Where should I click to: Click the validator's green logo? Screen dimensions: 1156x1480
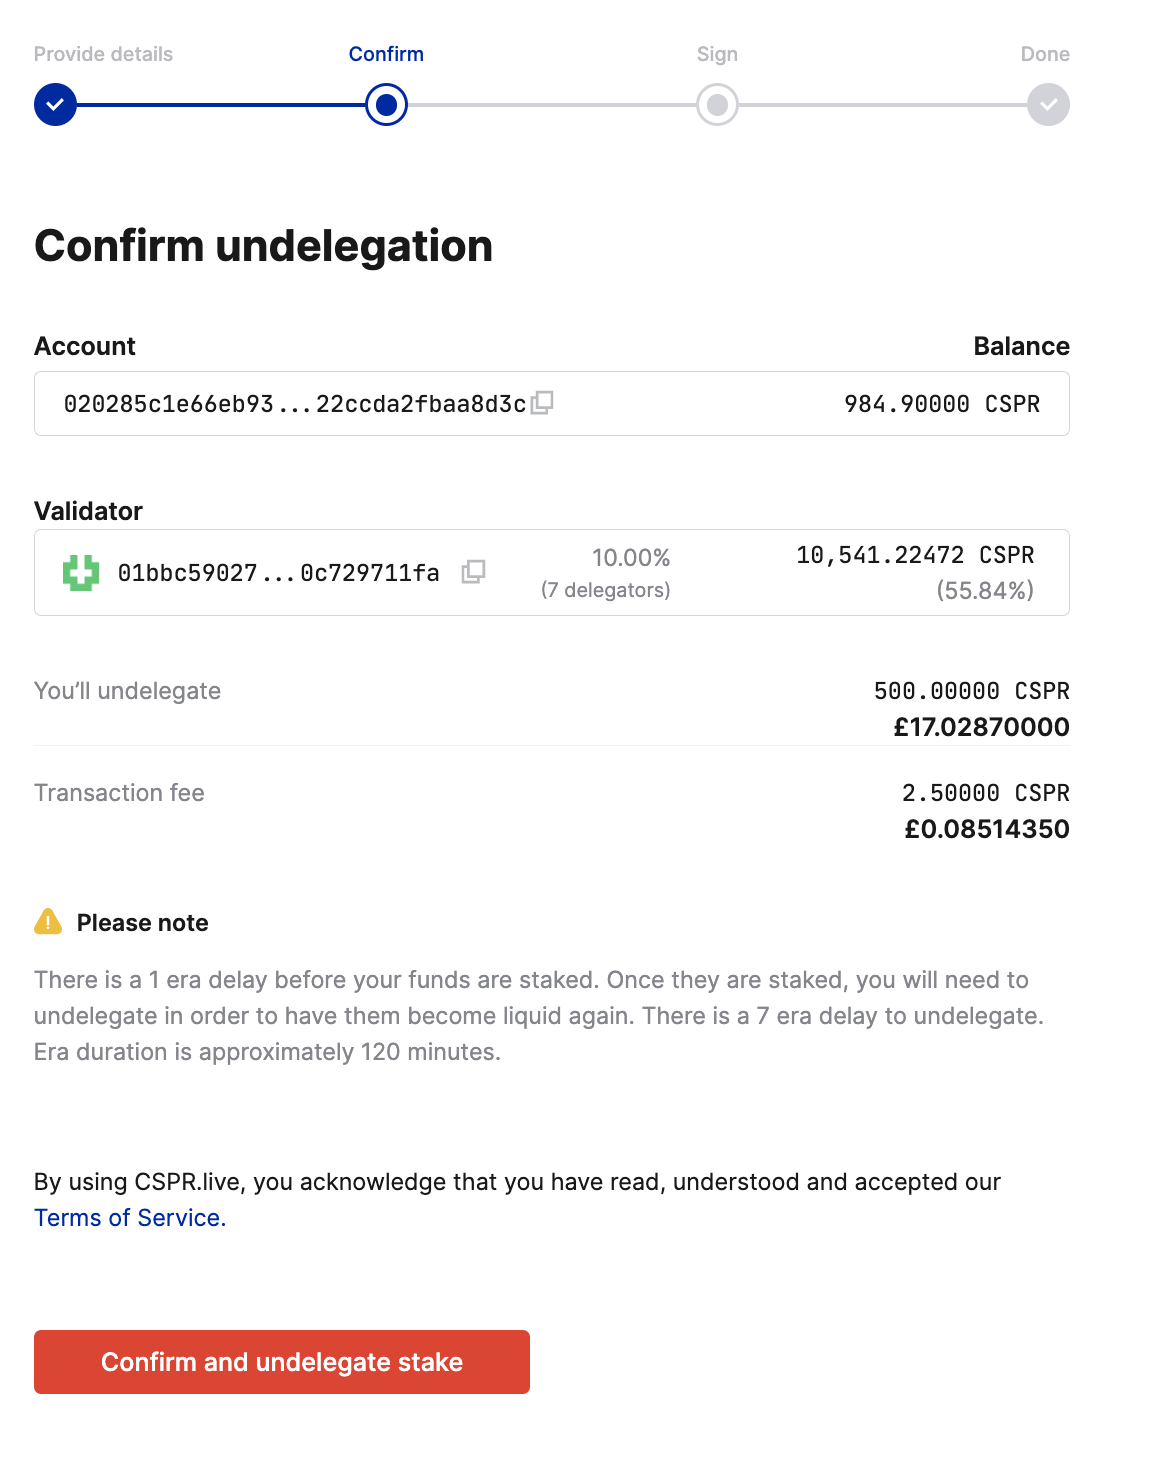[x=83, y=572]
